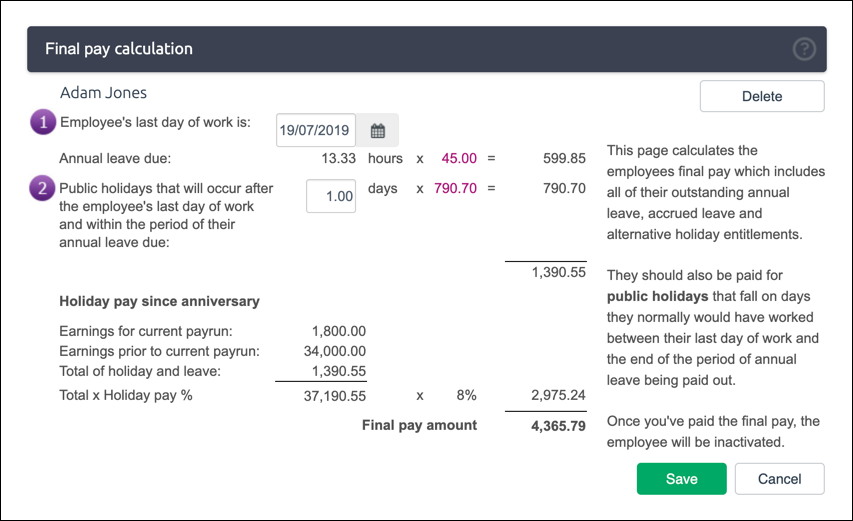Save the final pay calculation
The width and height of the screenshot is (853, 521).
pos(681,479)
